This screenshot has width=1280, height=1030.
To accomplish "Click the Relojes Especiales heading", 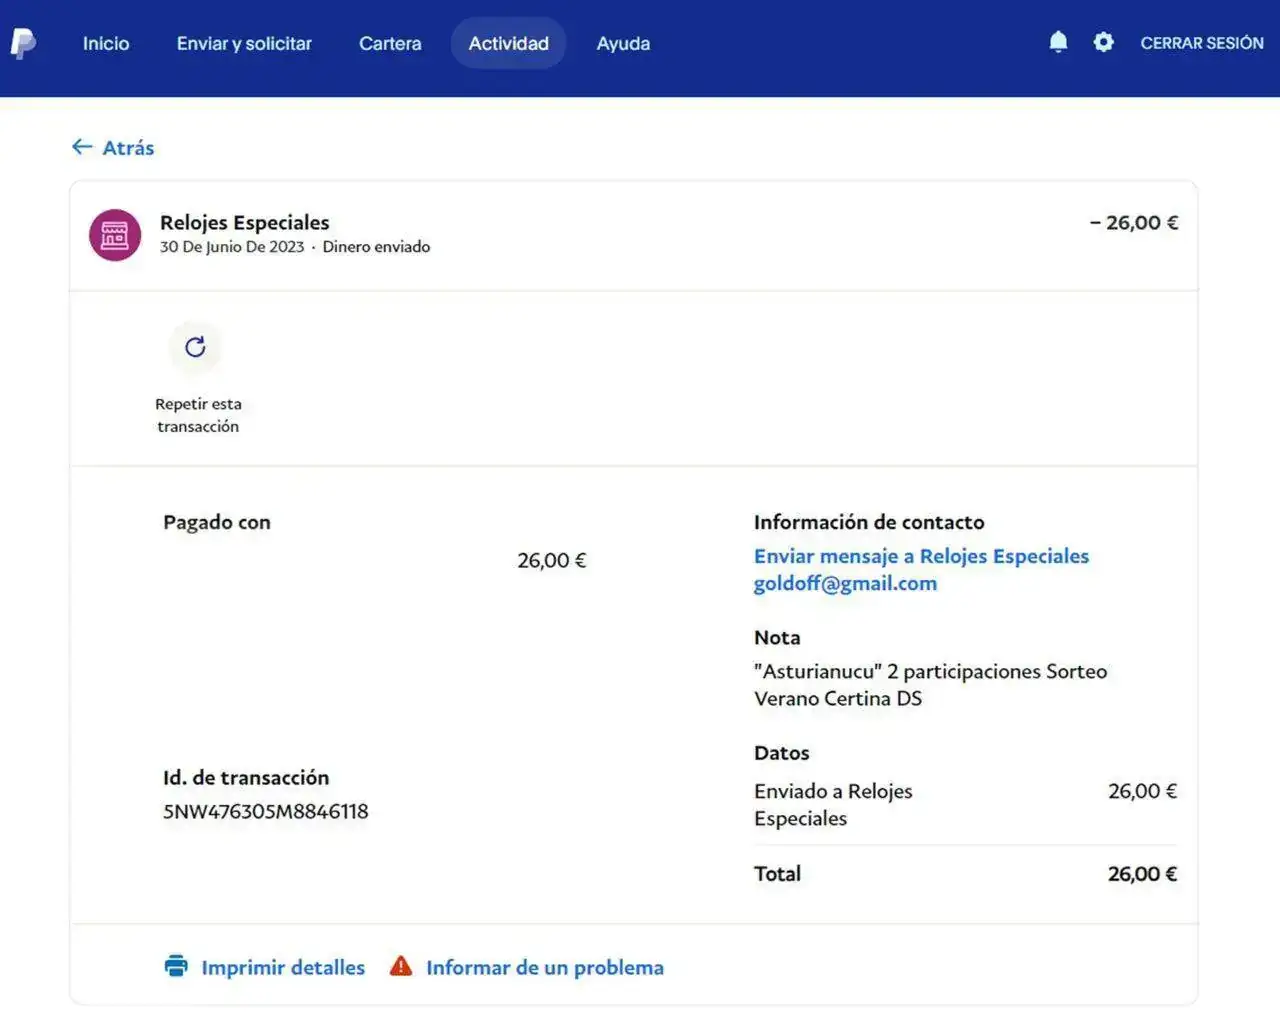I will tap(244, 222).
